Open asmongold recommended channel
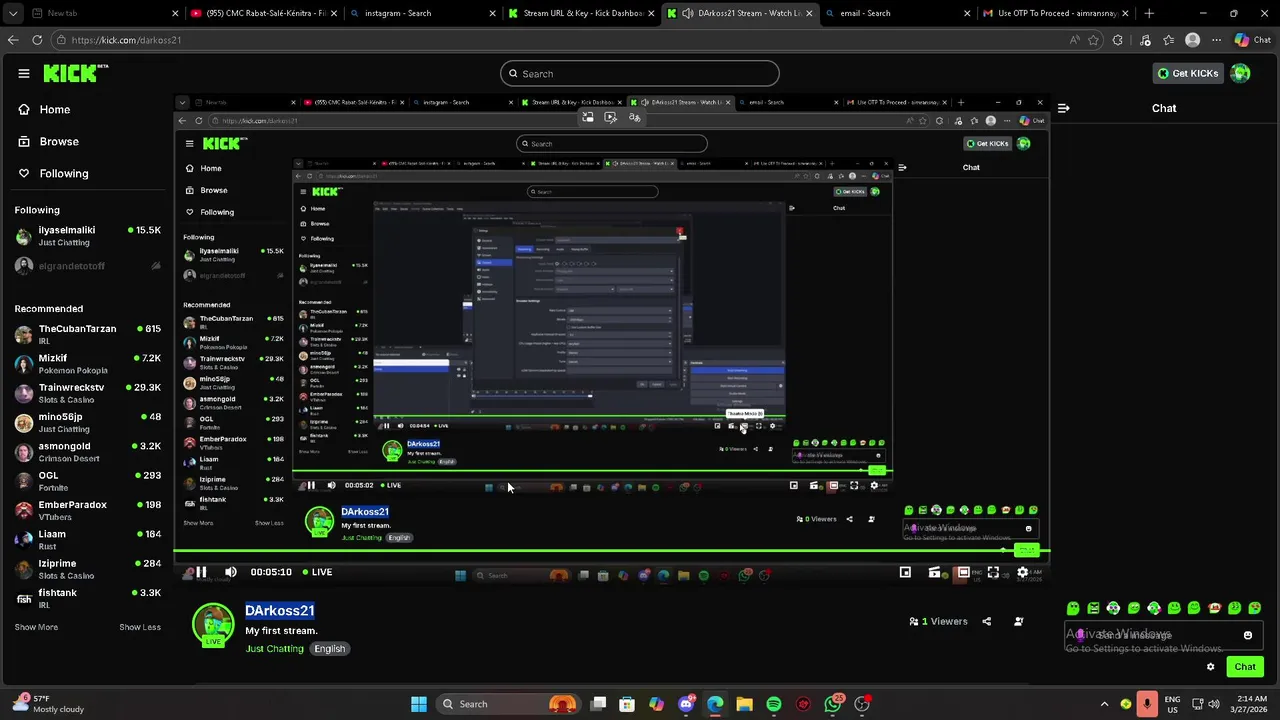 click(x=88, y=452)
